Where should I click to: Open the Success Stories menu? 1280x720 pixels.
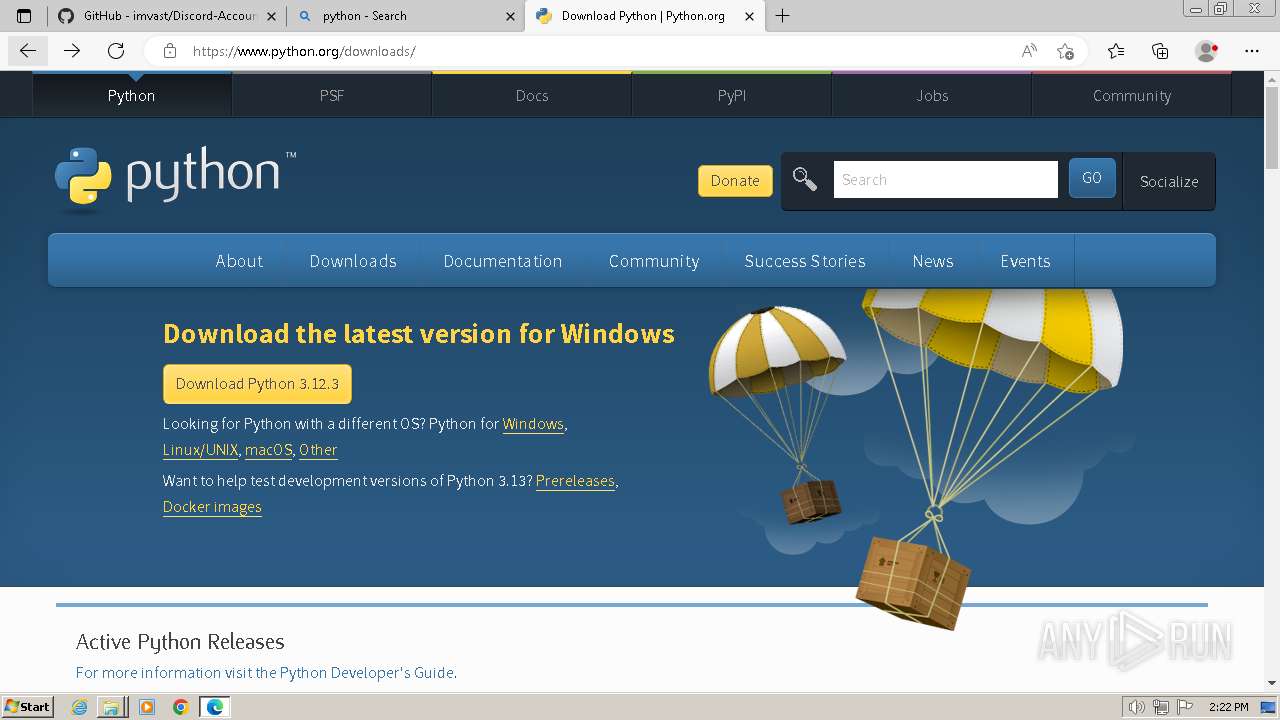point(805,261)
